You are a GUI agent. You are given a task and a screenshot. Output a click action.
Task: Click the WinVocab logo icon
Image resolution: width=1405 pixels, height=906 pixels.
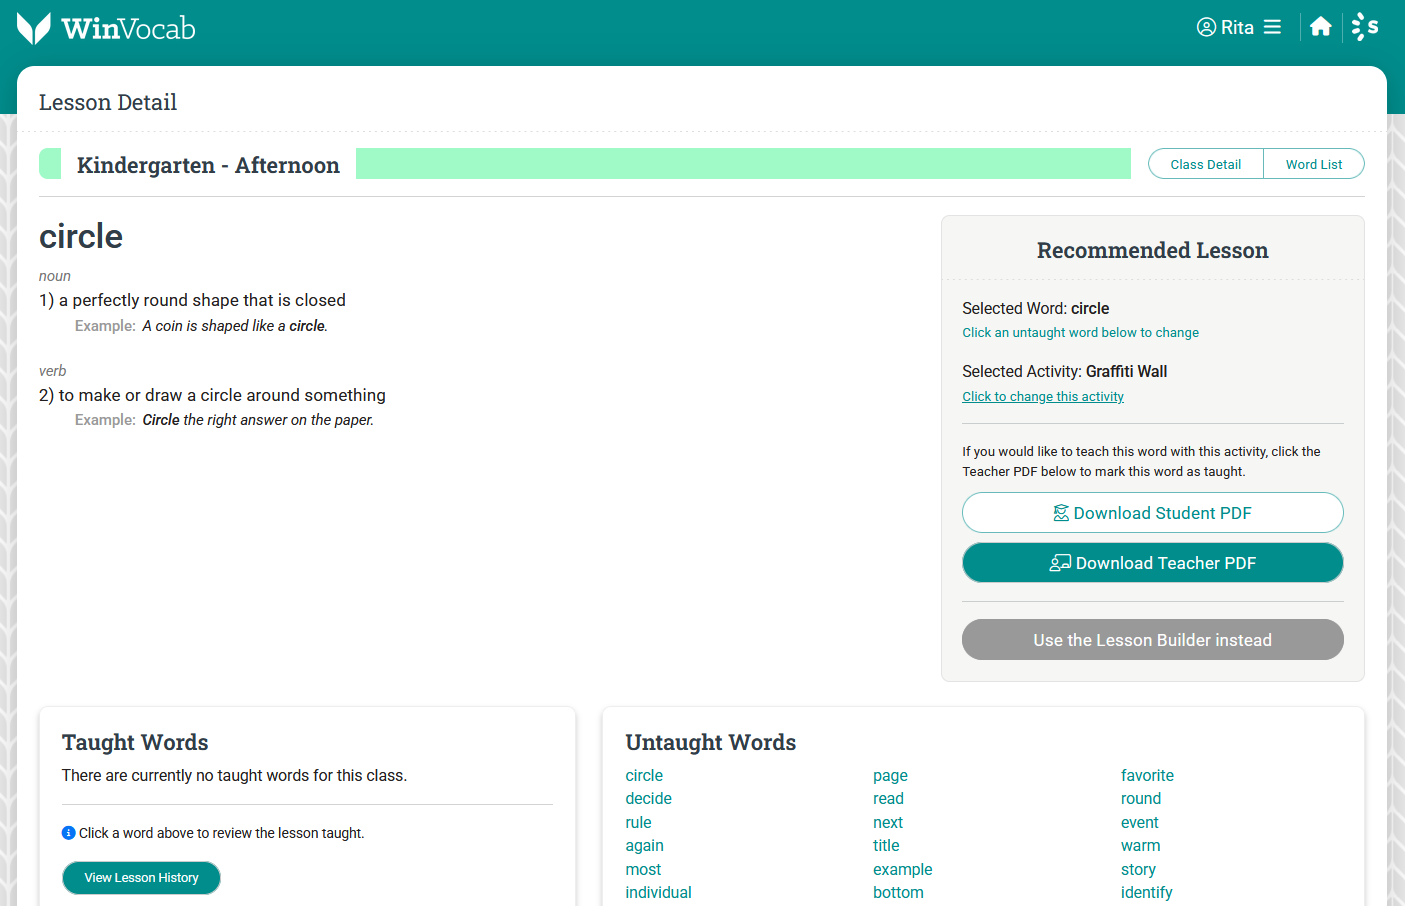point(34,28)
